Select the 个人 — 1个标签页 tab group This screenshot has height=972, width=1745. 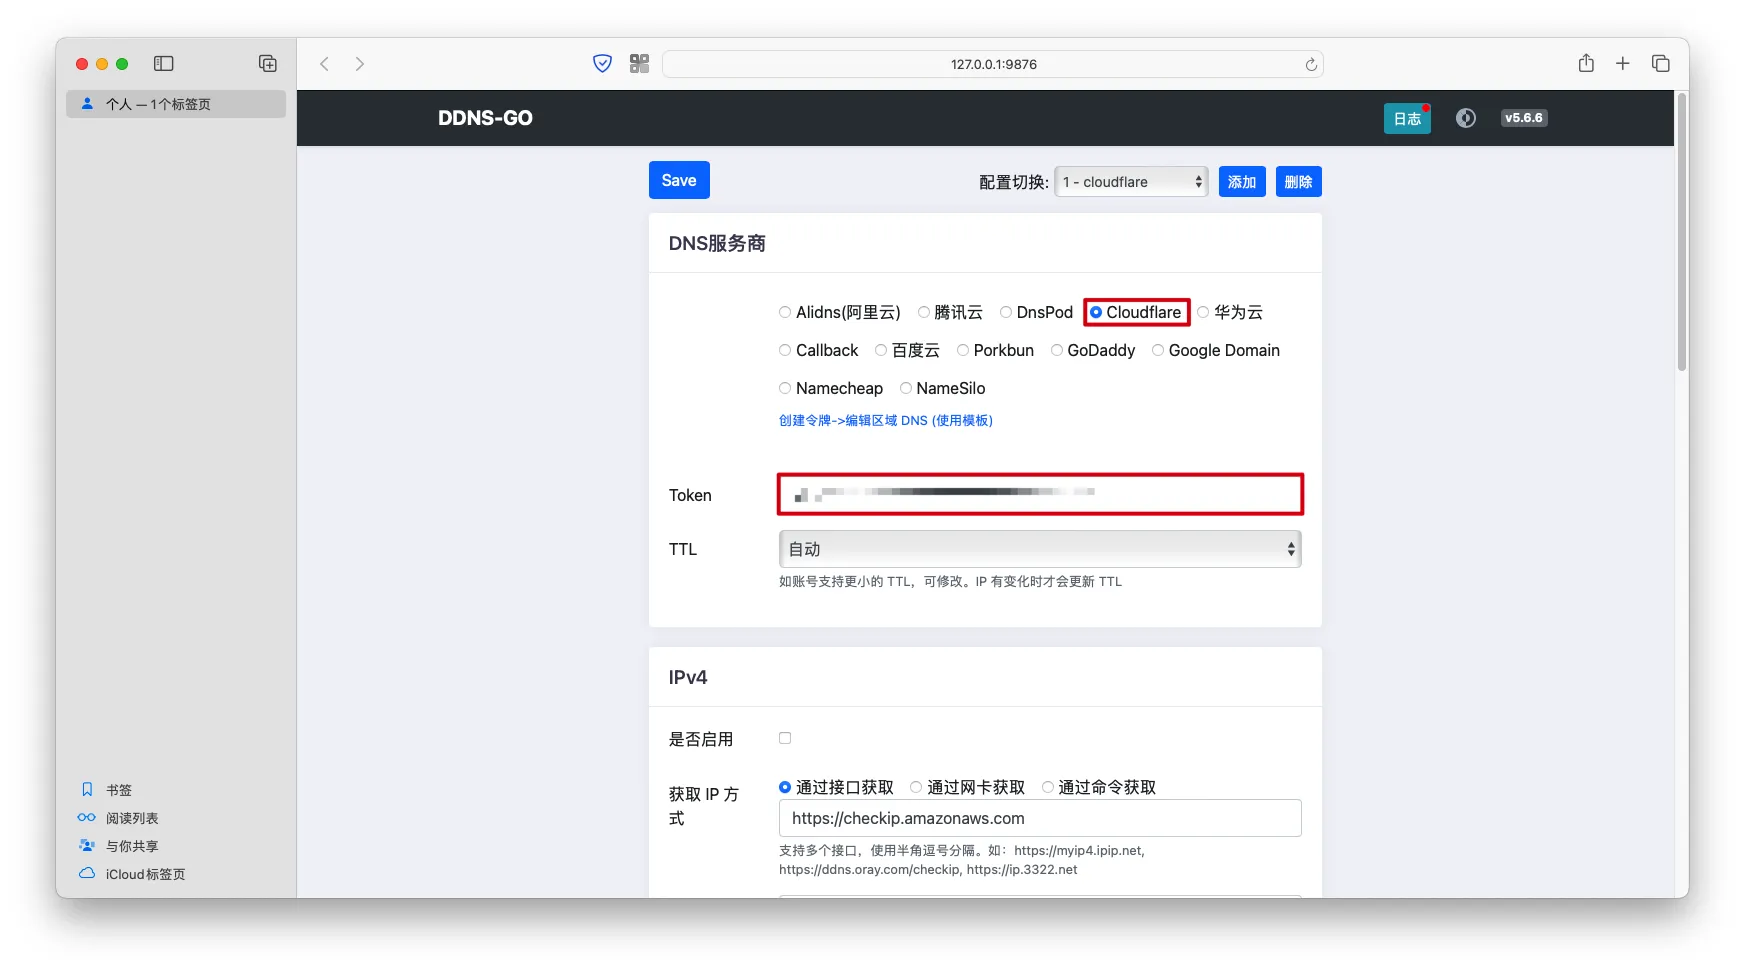pos(176,104)
